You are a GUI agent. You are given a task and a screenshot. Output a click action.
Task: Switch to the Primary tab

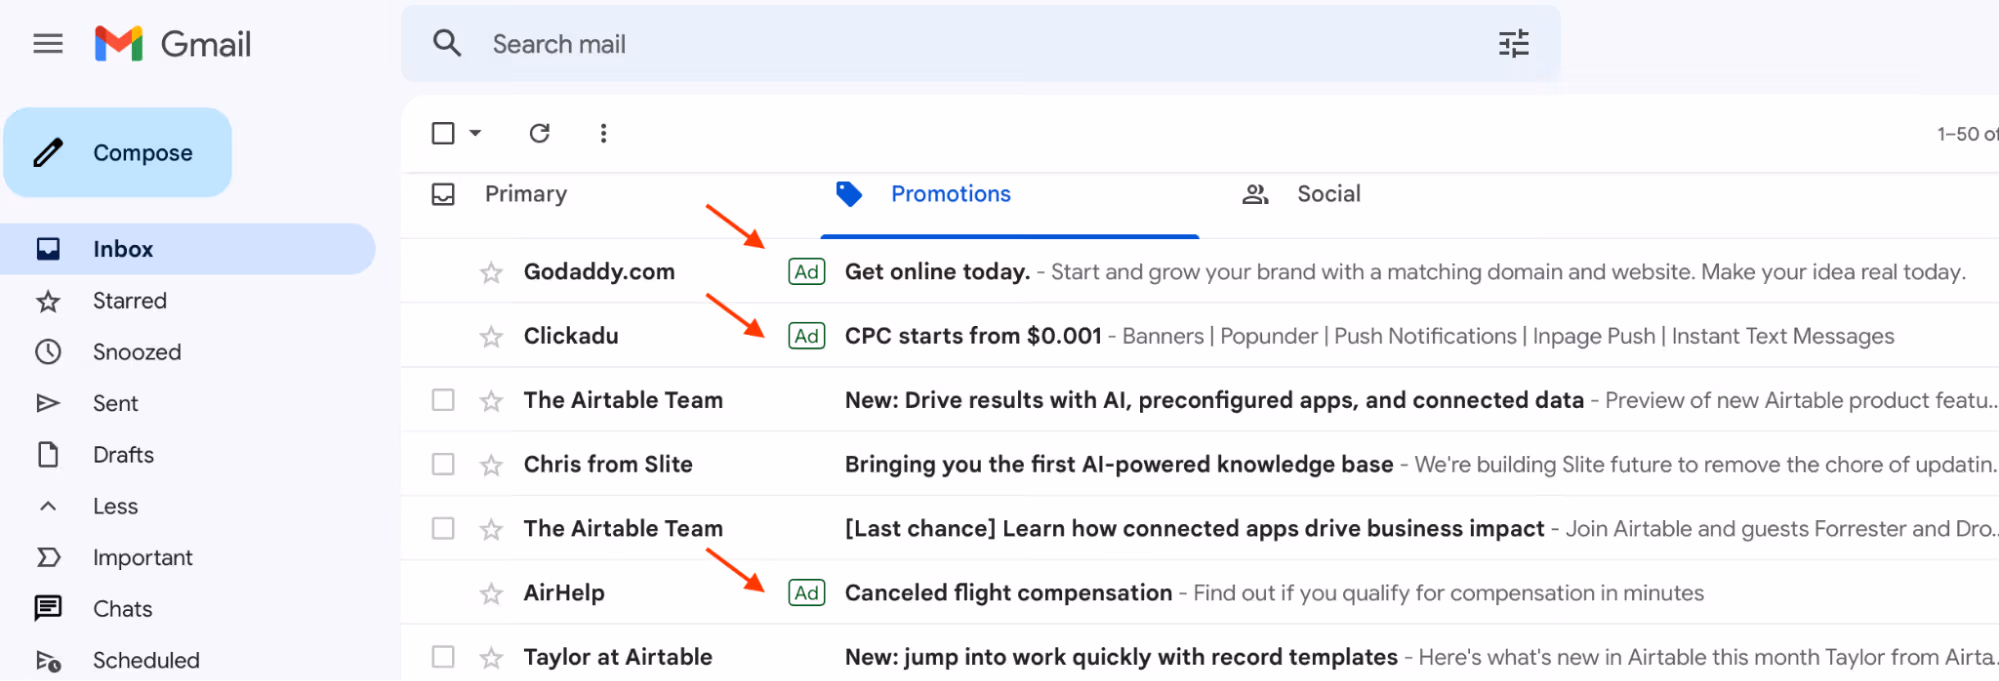[x=525, y=194]
